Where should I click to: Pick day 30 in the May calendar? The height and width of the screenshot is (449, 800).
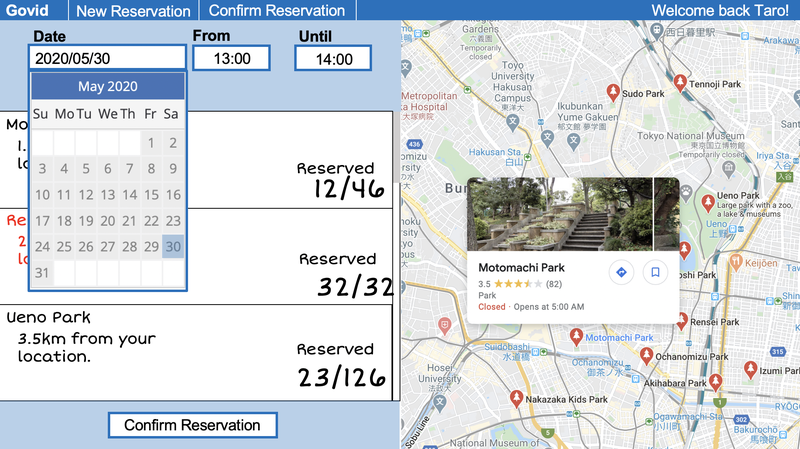[x=172, y=247]
